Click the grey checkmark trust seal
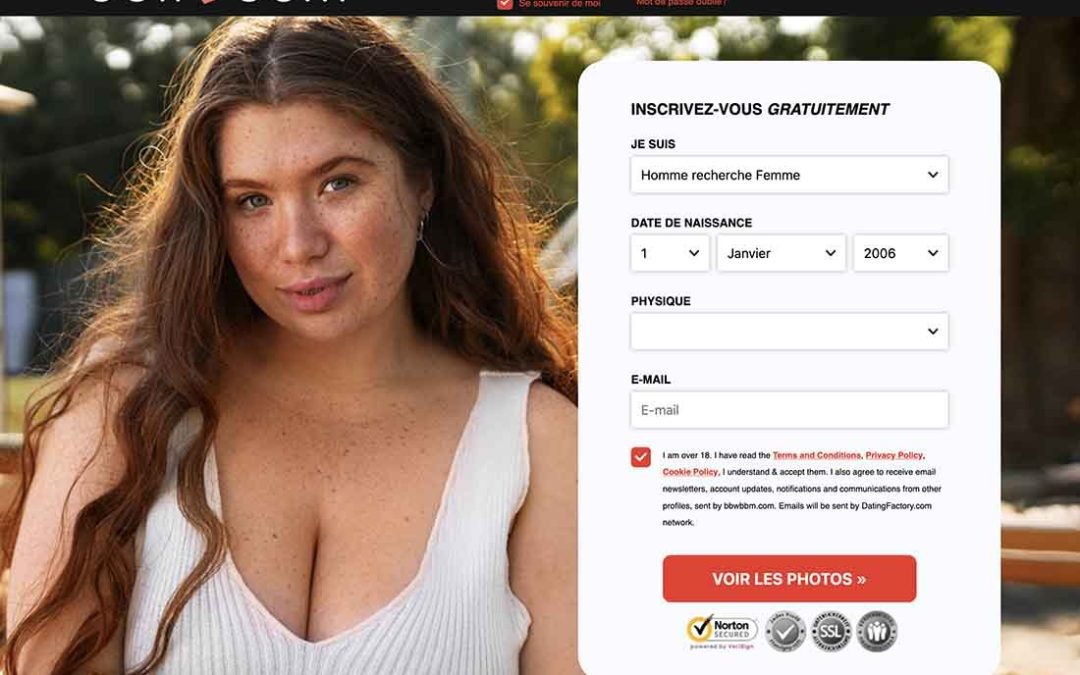1080x675 pixels. pos(785,631)
